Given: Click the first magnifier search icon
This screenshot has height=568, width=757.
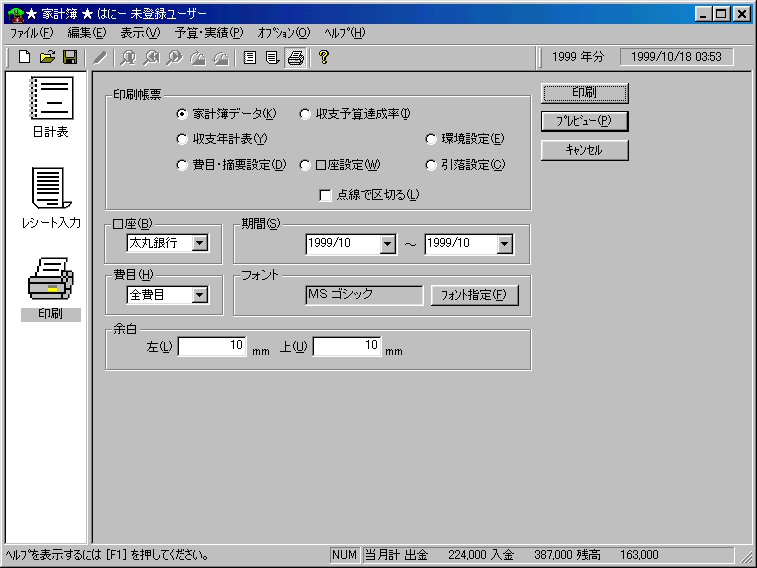Looking at the screenshot, I should pyautogui.click(x=128, y=57).
